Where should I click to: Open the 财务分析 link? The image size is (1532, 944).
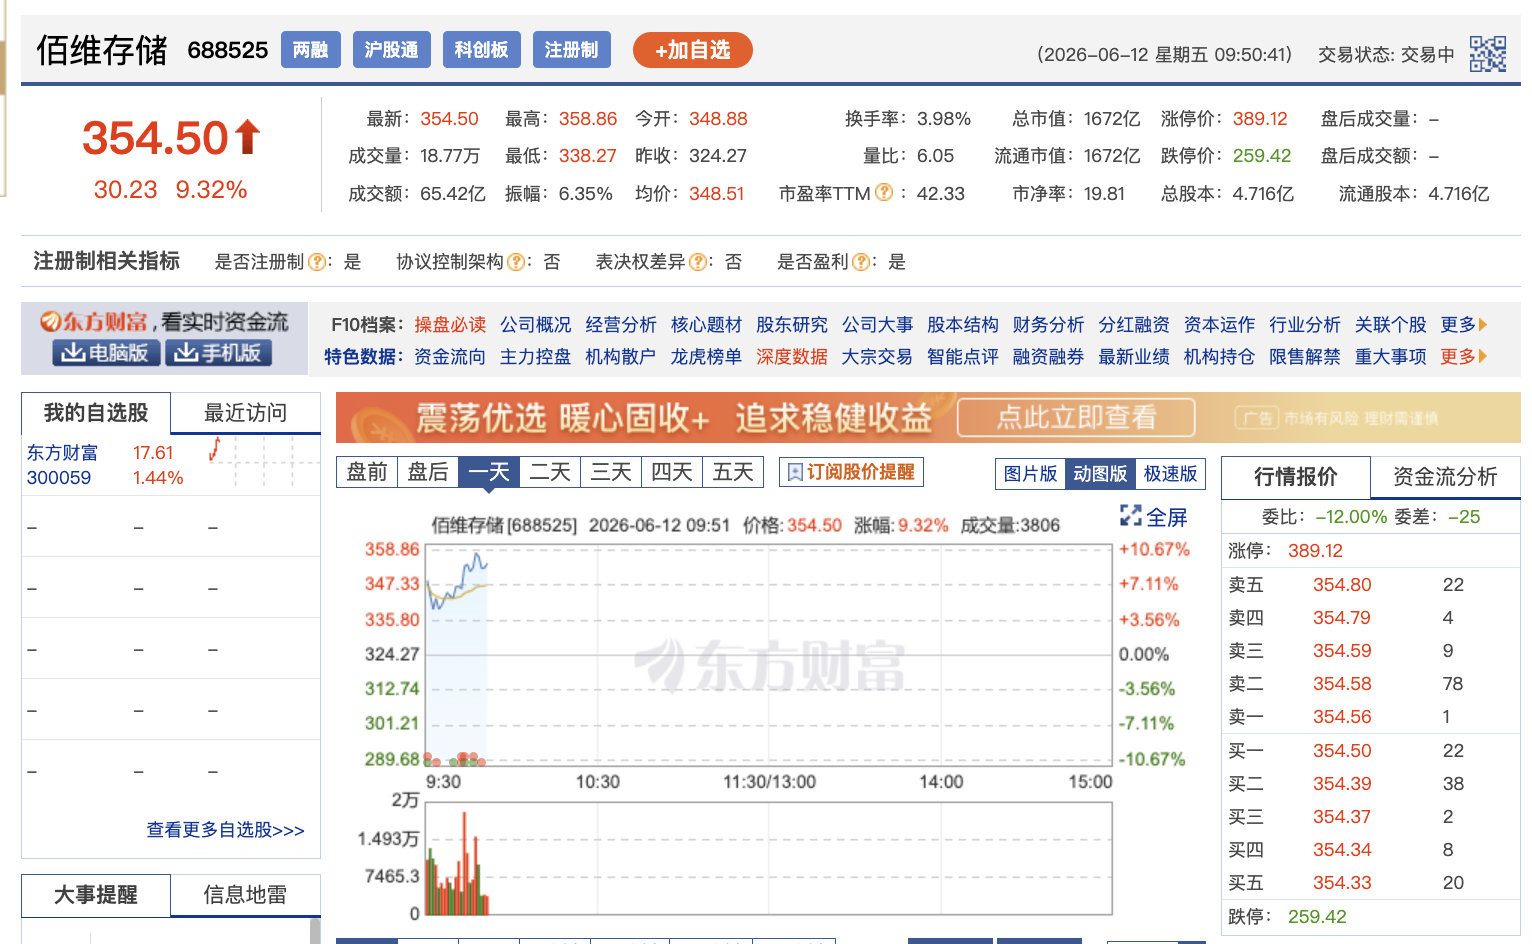click(x=1048, y=325)
